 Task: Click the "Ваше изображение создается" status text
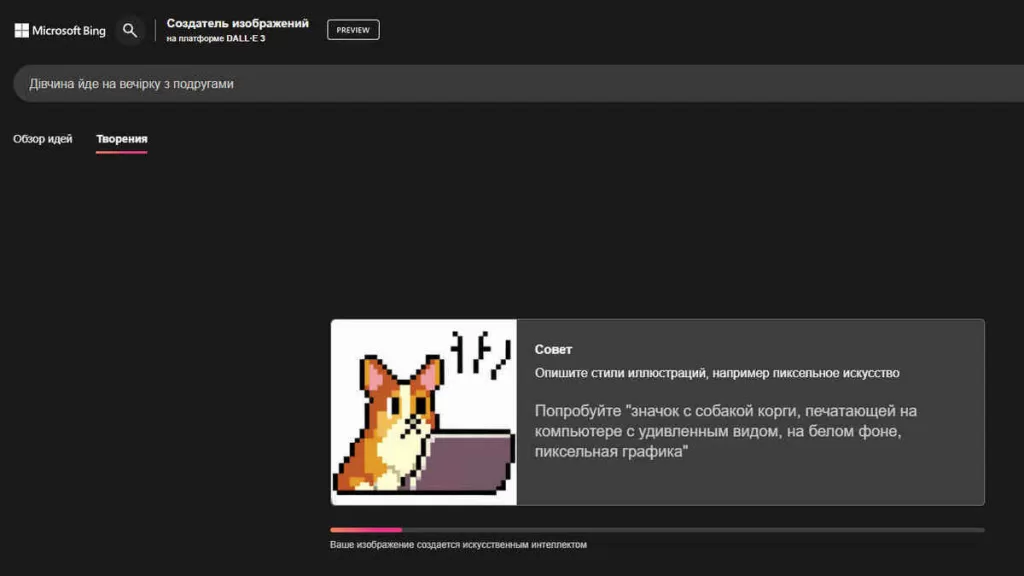pyautogui.click(x=458, y=545)
